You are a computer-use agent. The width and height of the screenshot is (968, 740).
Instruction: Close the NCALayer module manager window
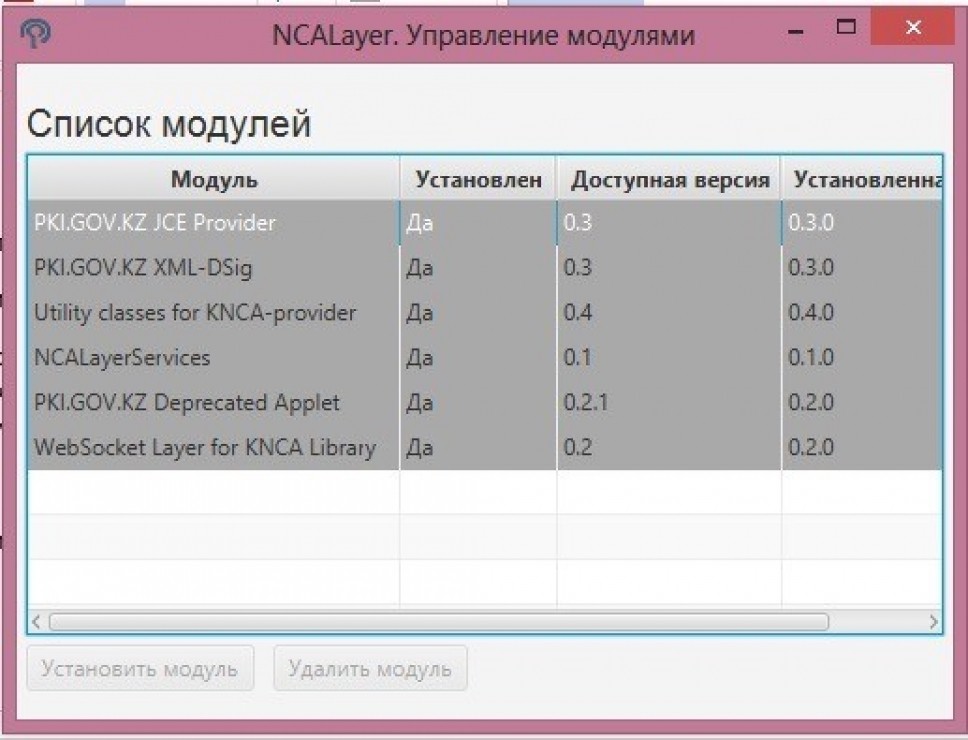coord(912,28)
